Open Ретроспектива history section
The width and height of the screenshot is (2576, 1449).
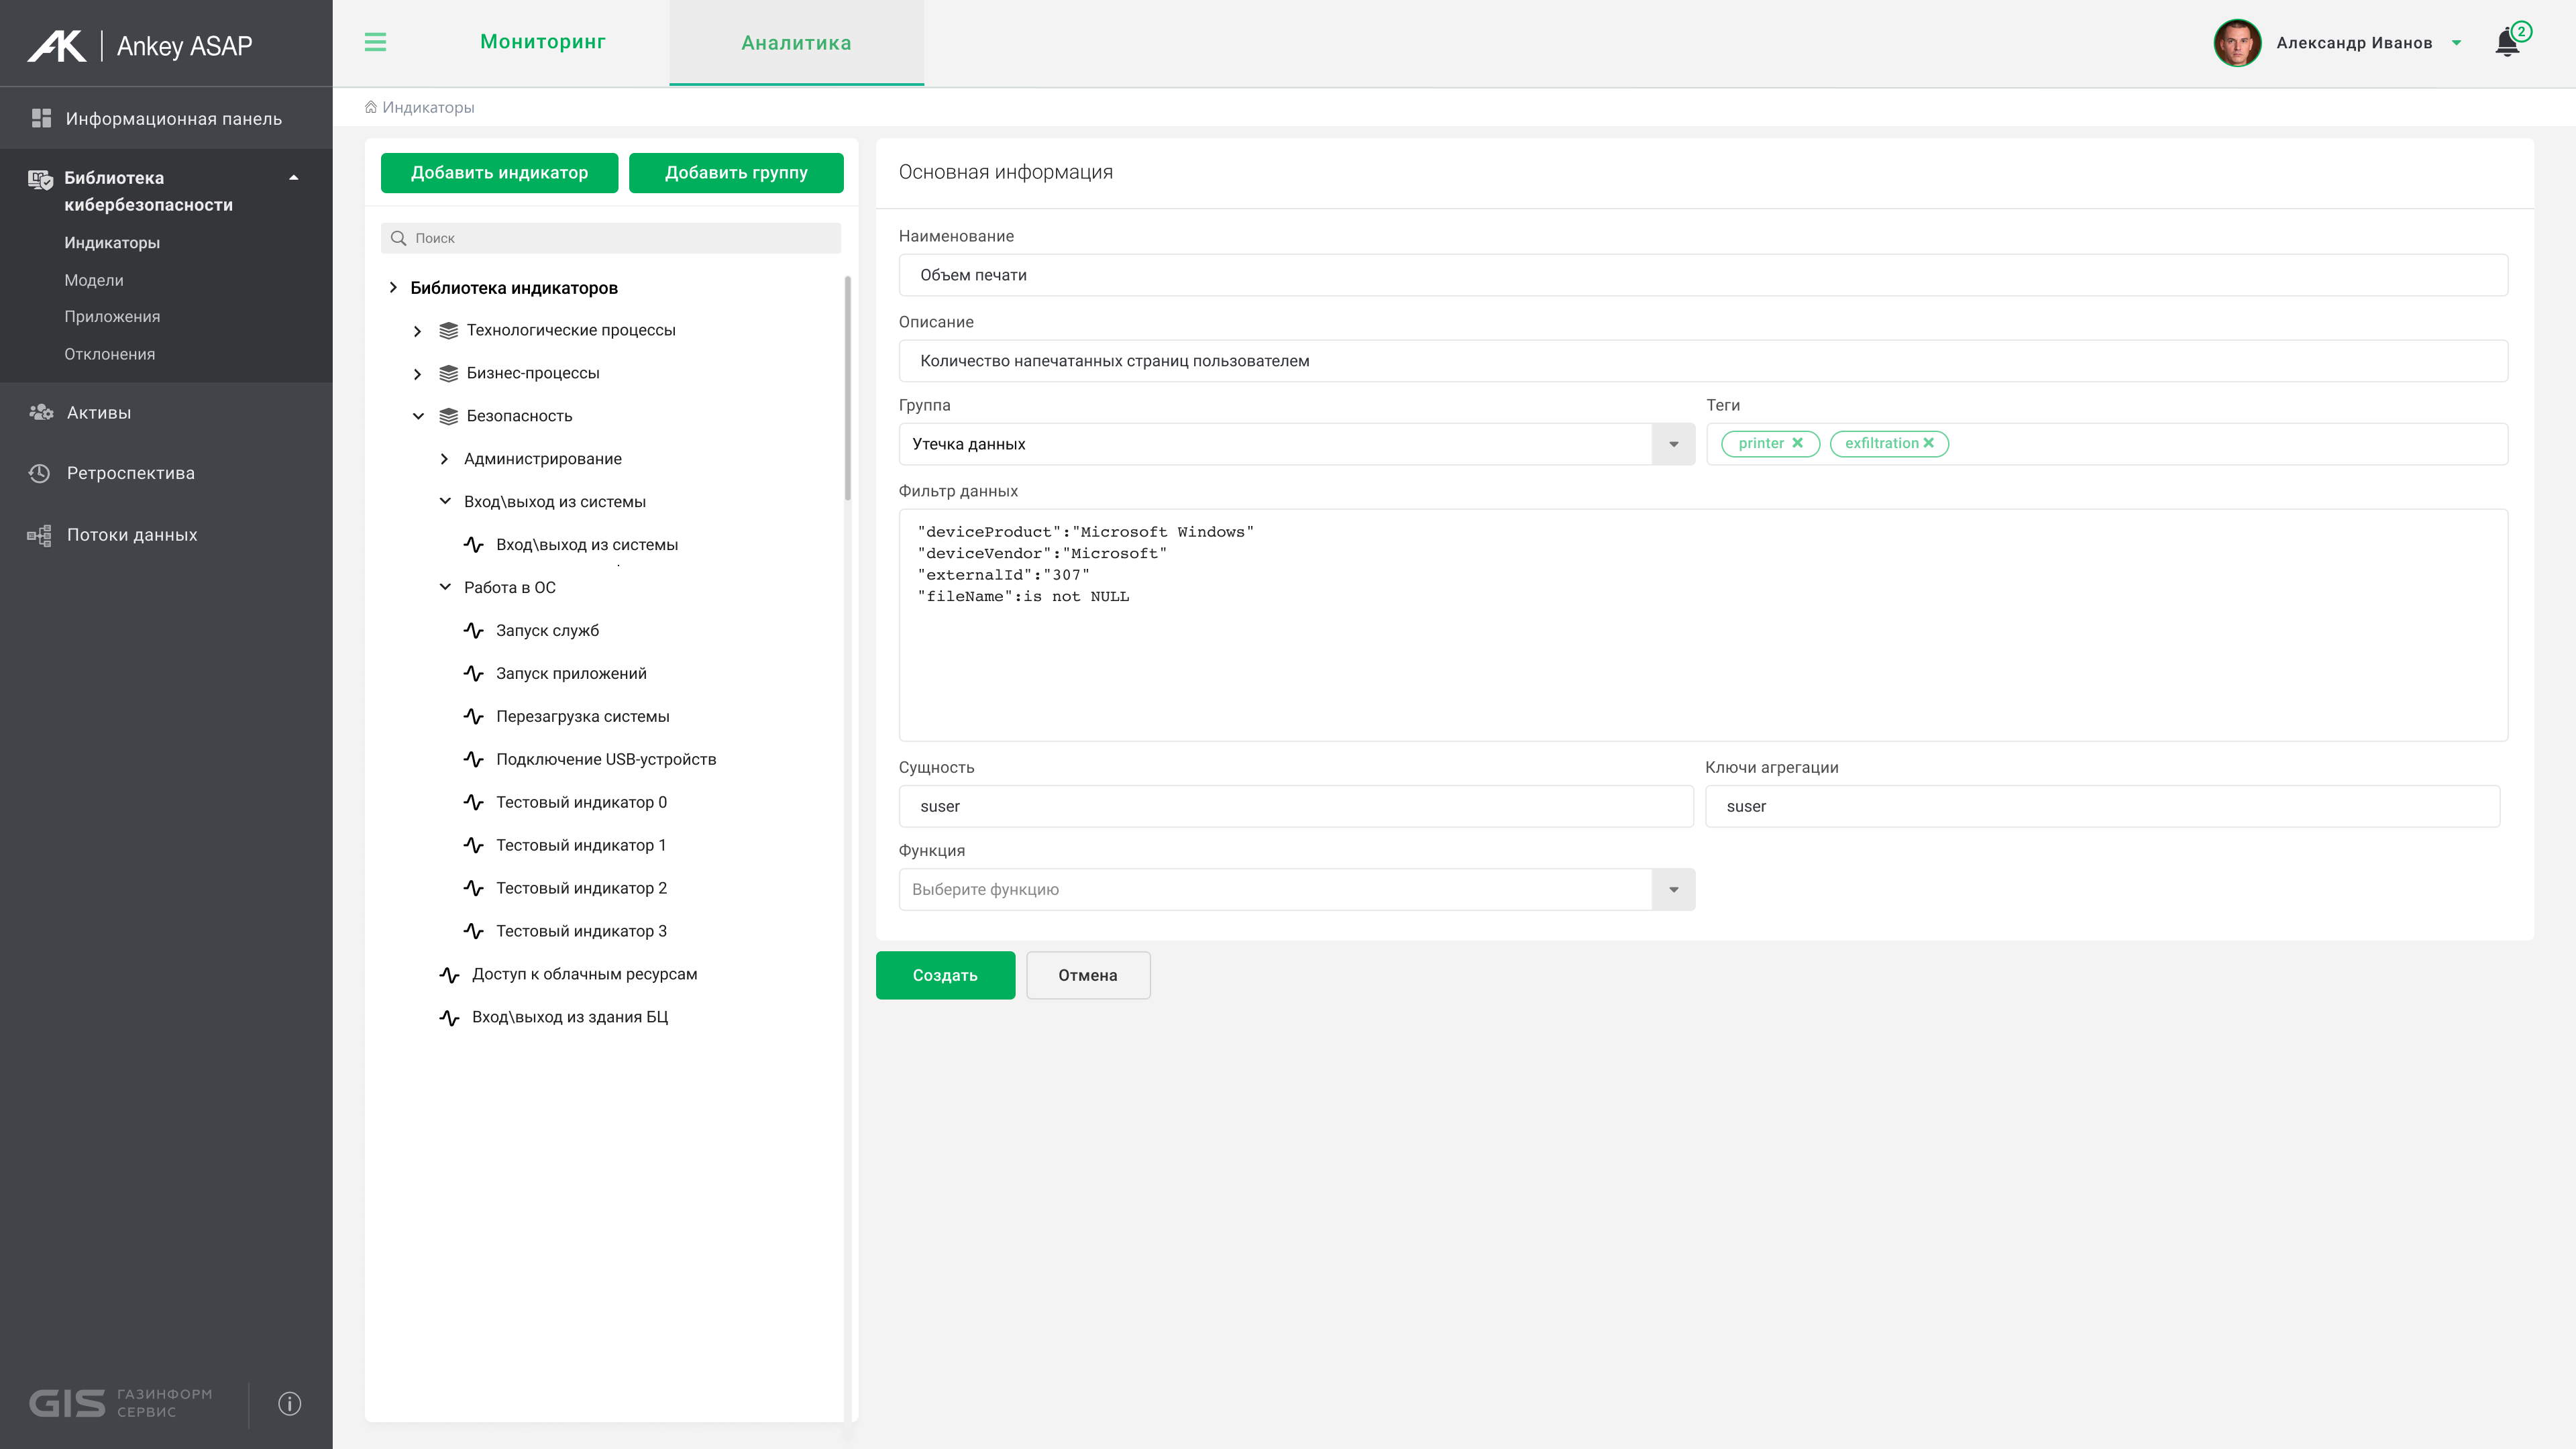pyautogui.click(x=130, y=473)
